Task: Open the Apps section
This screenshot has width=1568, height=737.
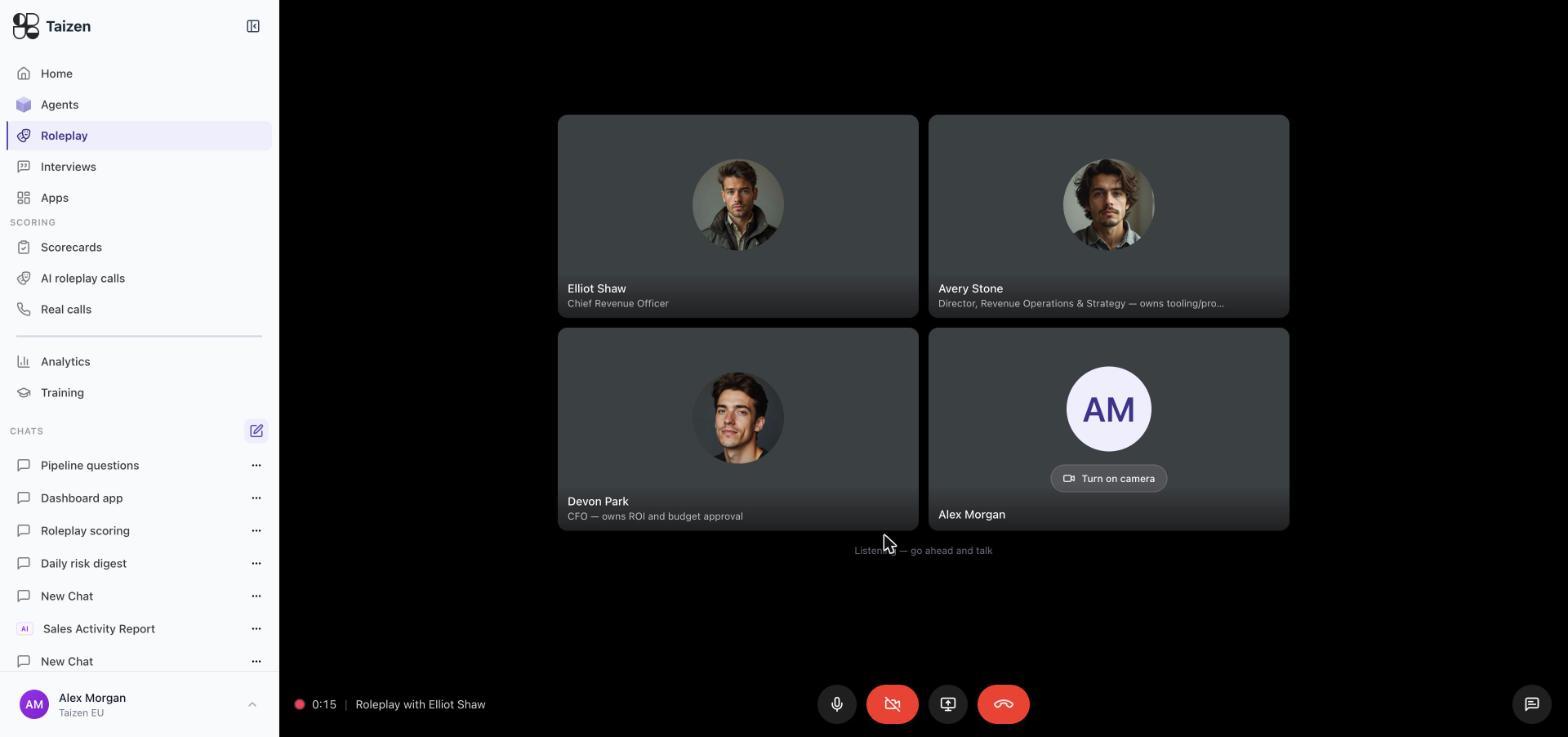Action: [x=139, y=197]
